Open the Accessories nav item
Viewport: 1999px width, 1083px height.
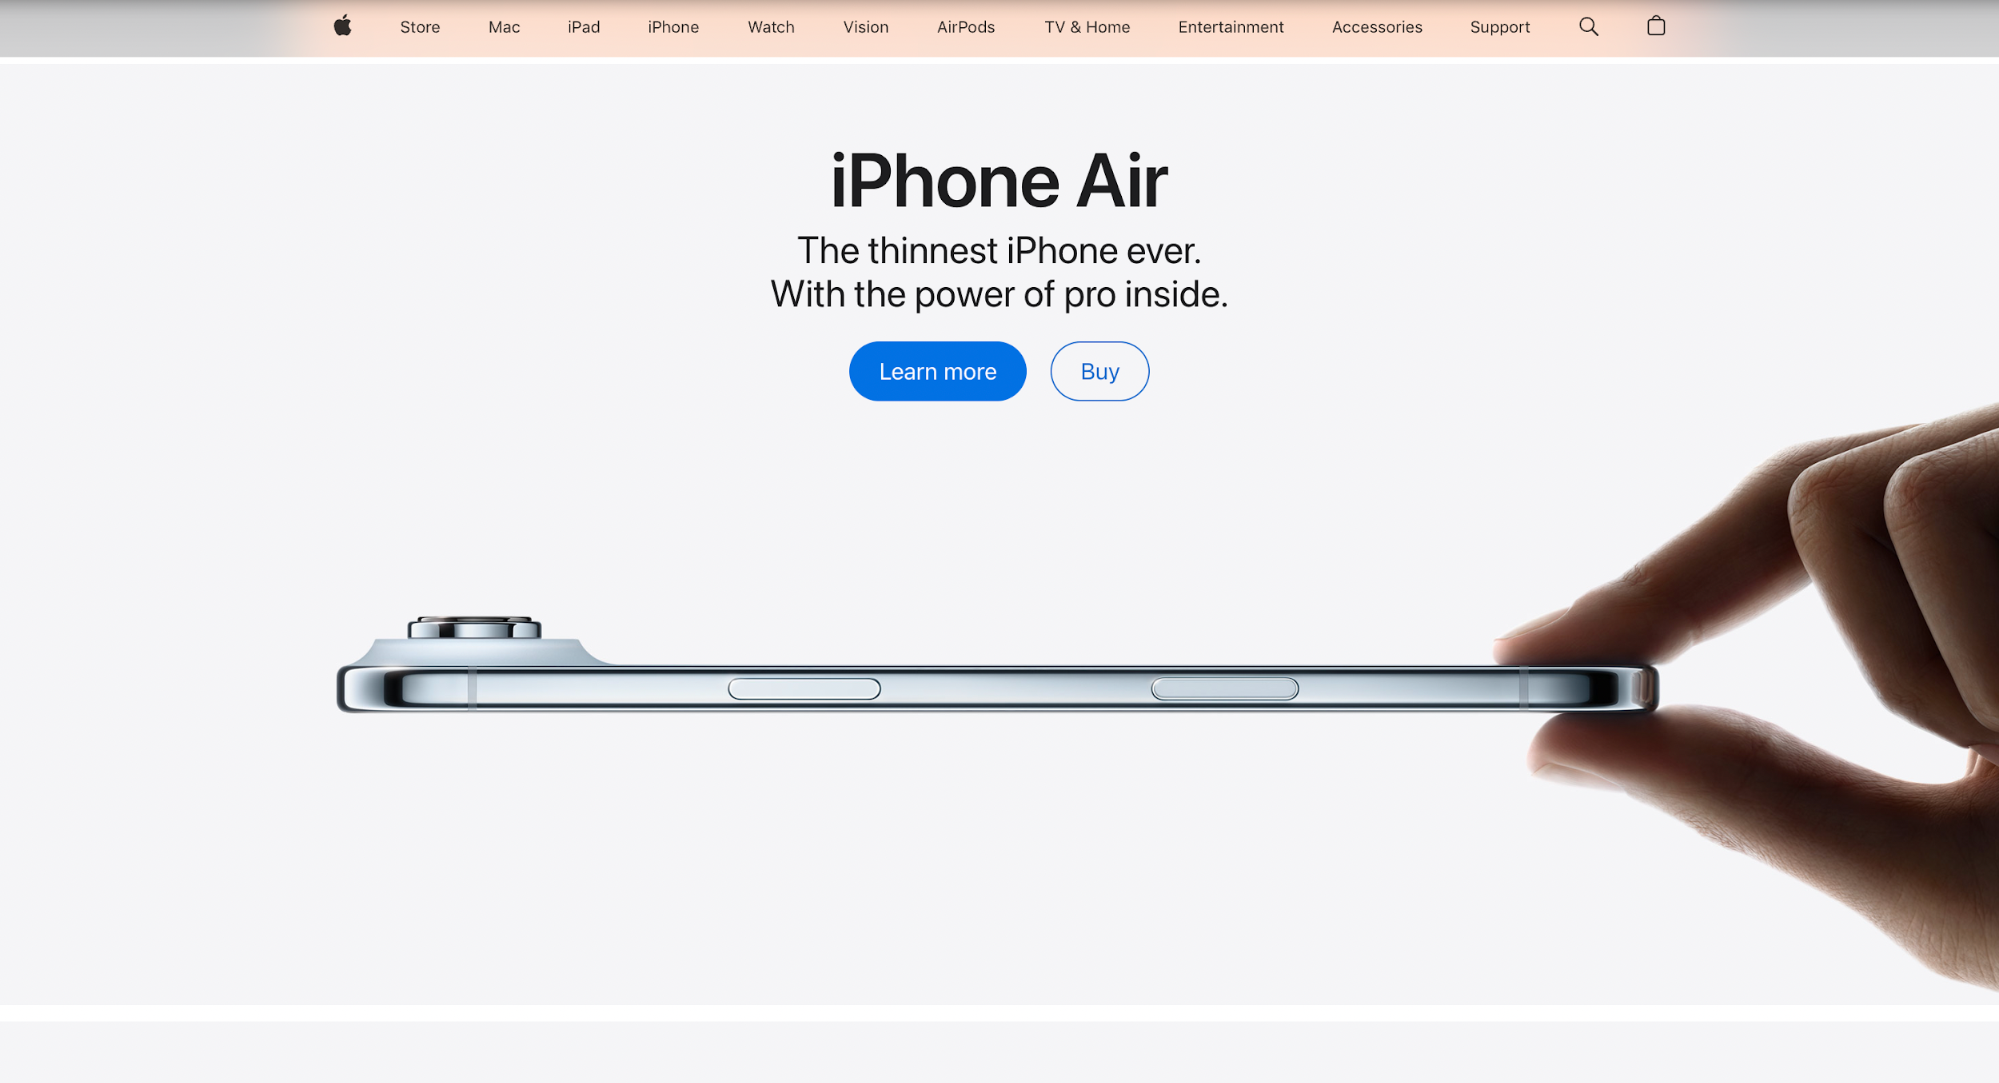click(x=1377, y=27)
